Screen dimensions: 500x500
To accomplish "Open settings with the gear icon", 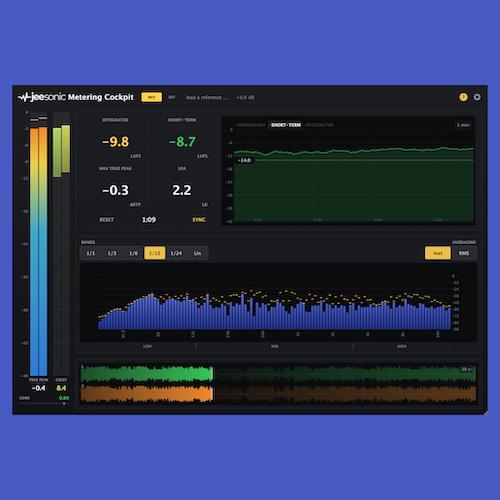I will [x=477, y=97].
